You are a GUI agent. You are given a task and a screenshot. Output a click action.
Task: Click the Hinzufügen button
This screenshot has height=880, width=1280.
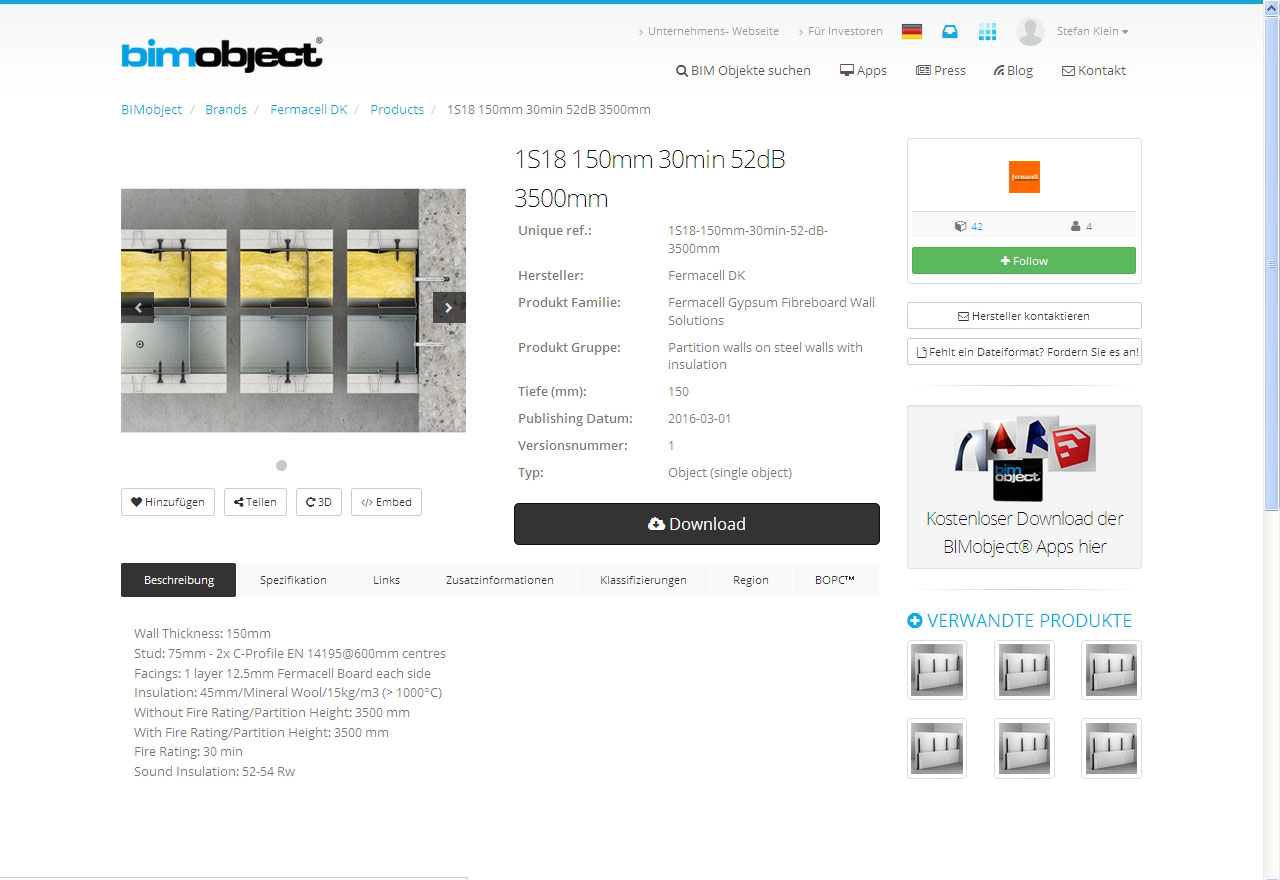(168, 502)
